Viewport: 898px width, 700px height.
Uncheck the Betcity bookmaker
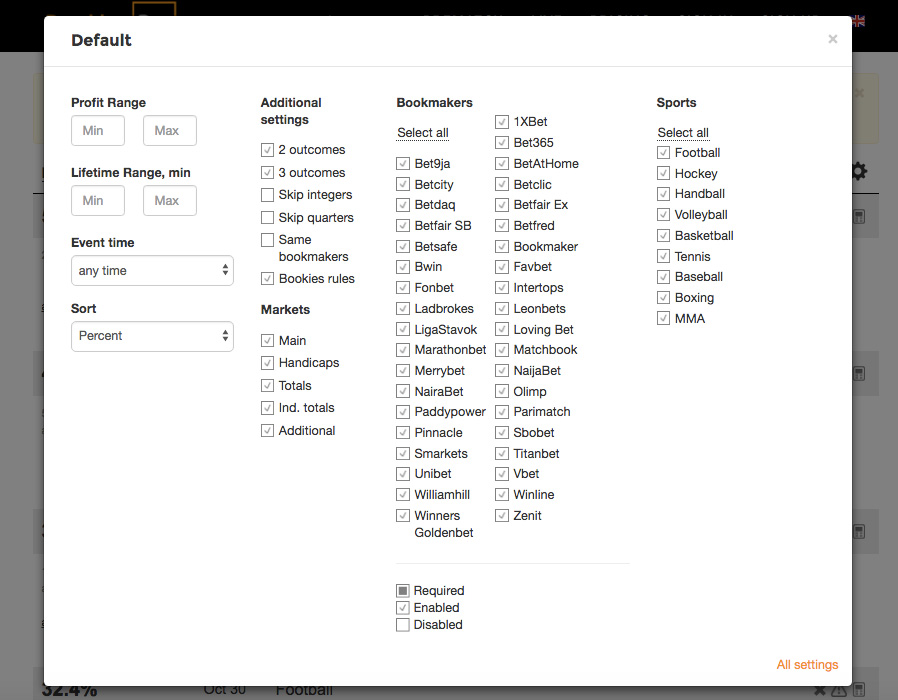(x=403, y=184)
